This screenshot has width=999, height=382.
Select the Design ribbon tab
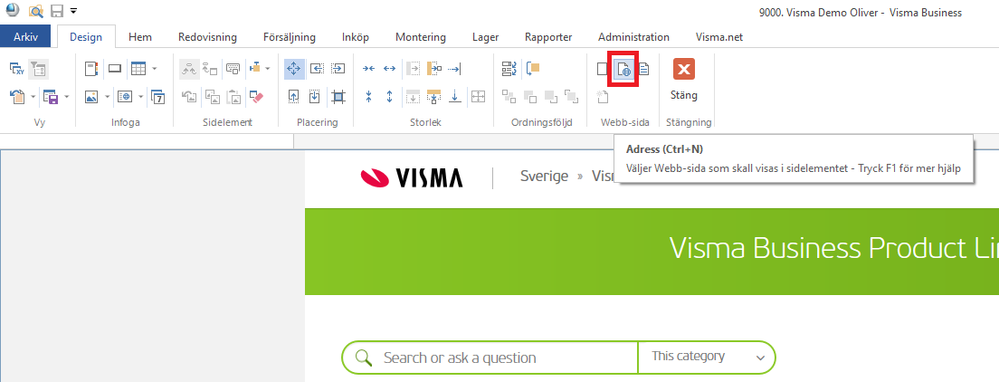point(86,38)
